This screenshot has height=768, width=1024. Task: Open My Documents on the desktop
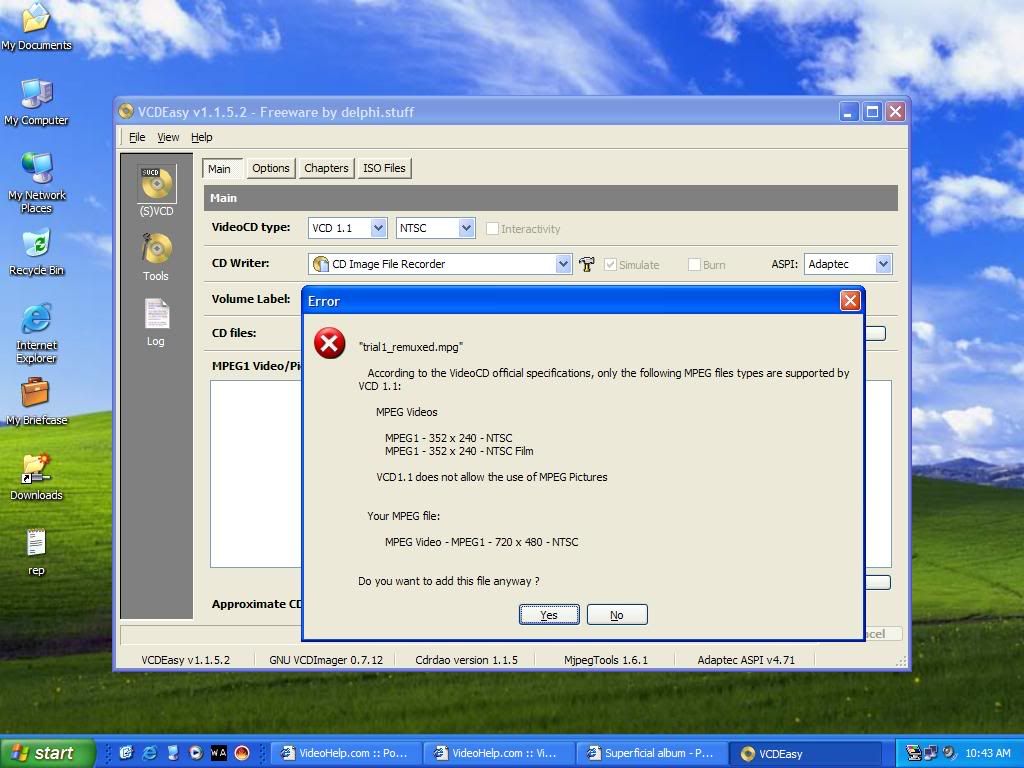click(37, 27)
